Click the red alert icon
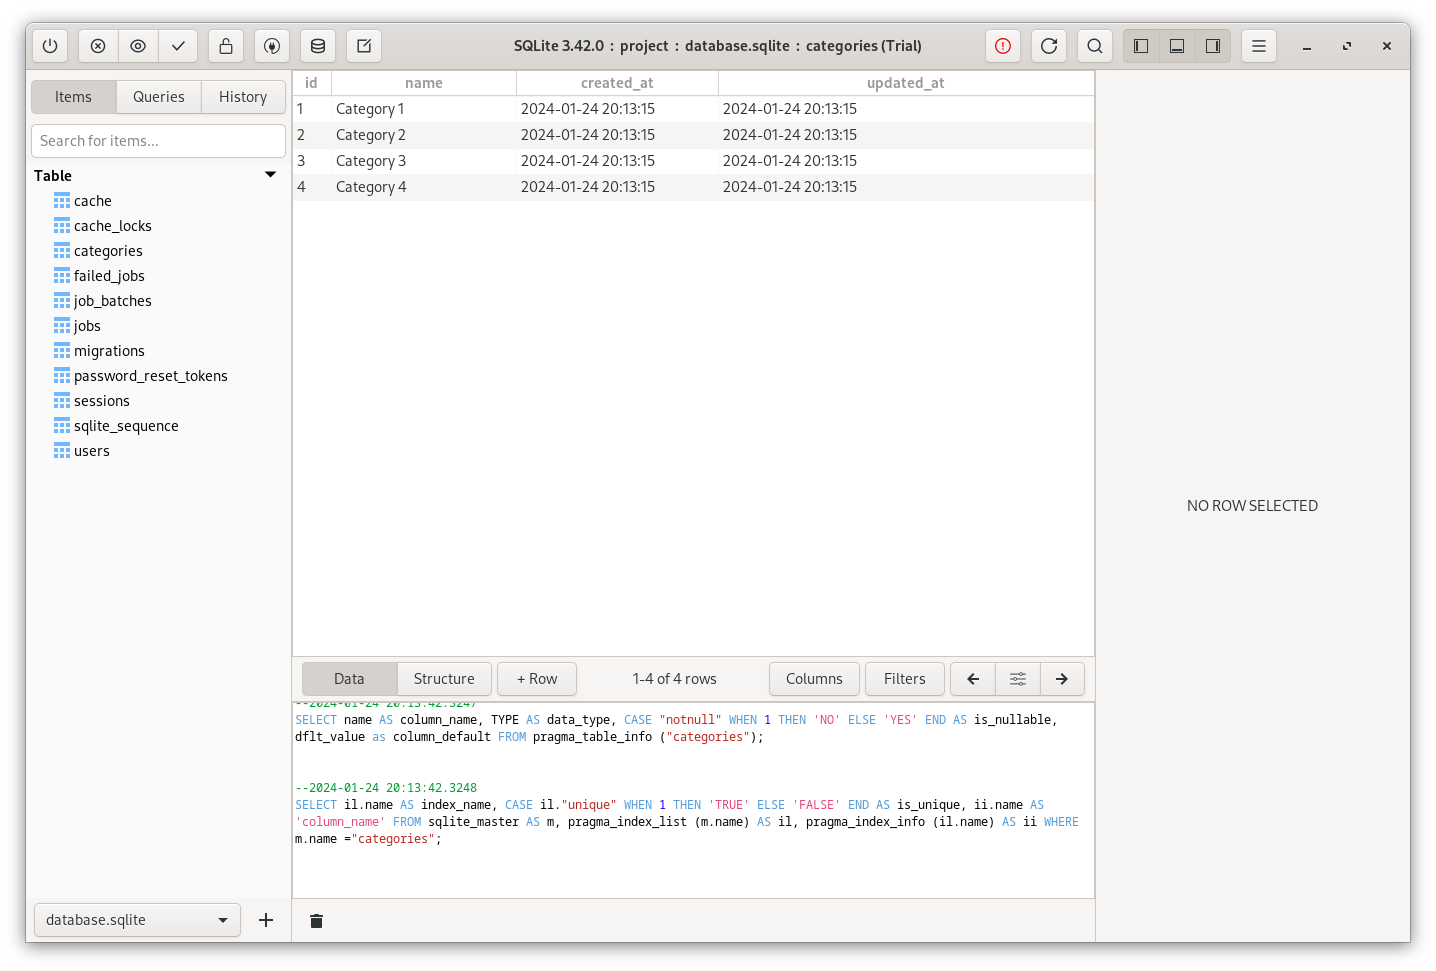Viewport: 1436px width, 971px height. click(x=1003, y=46)
